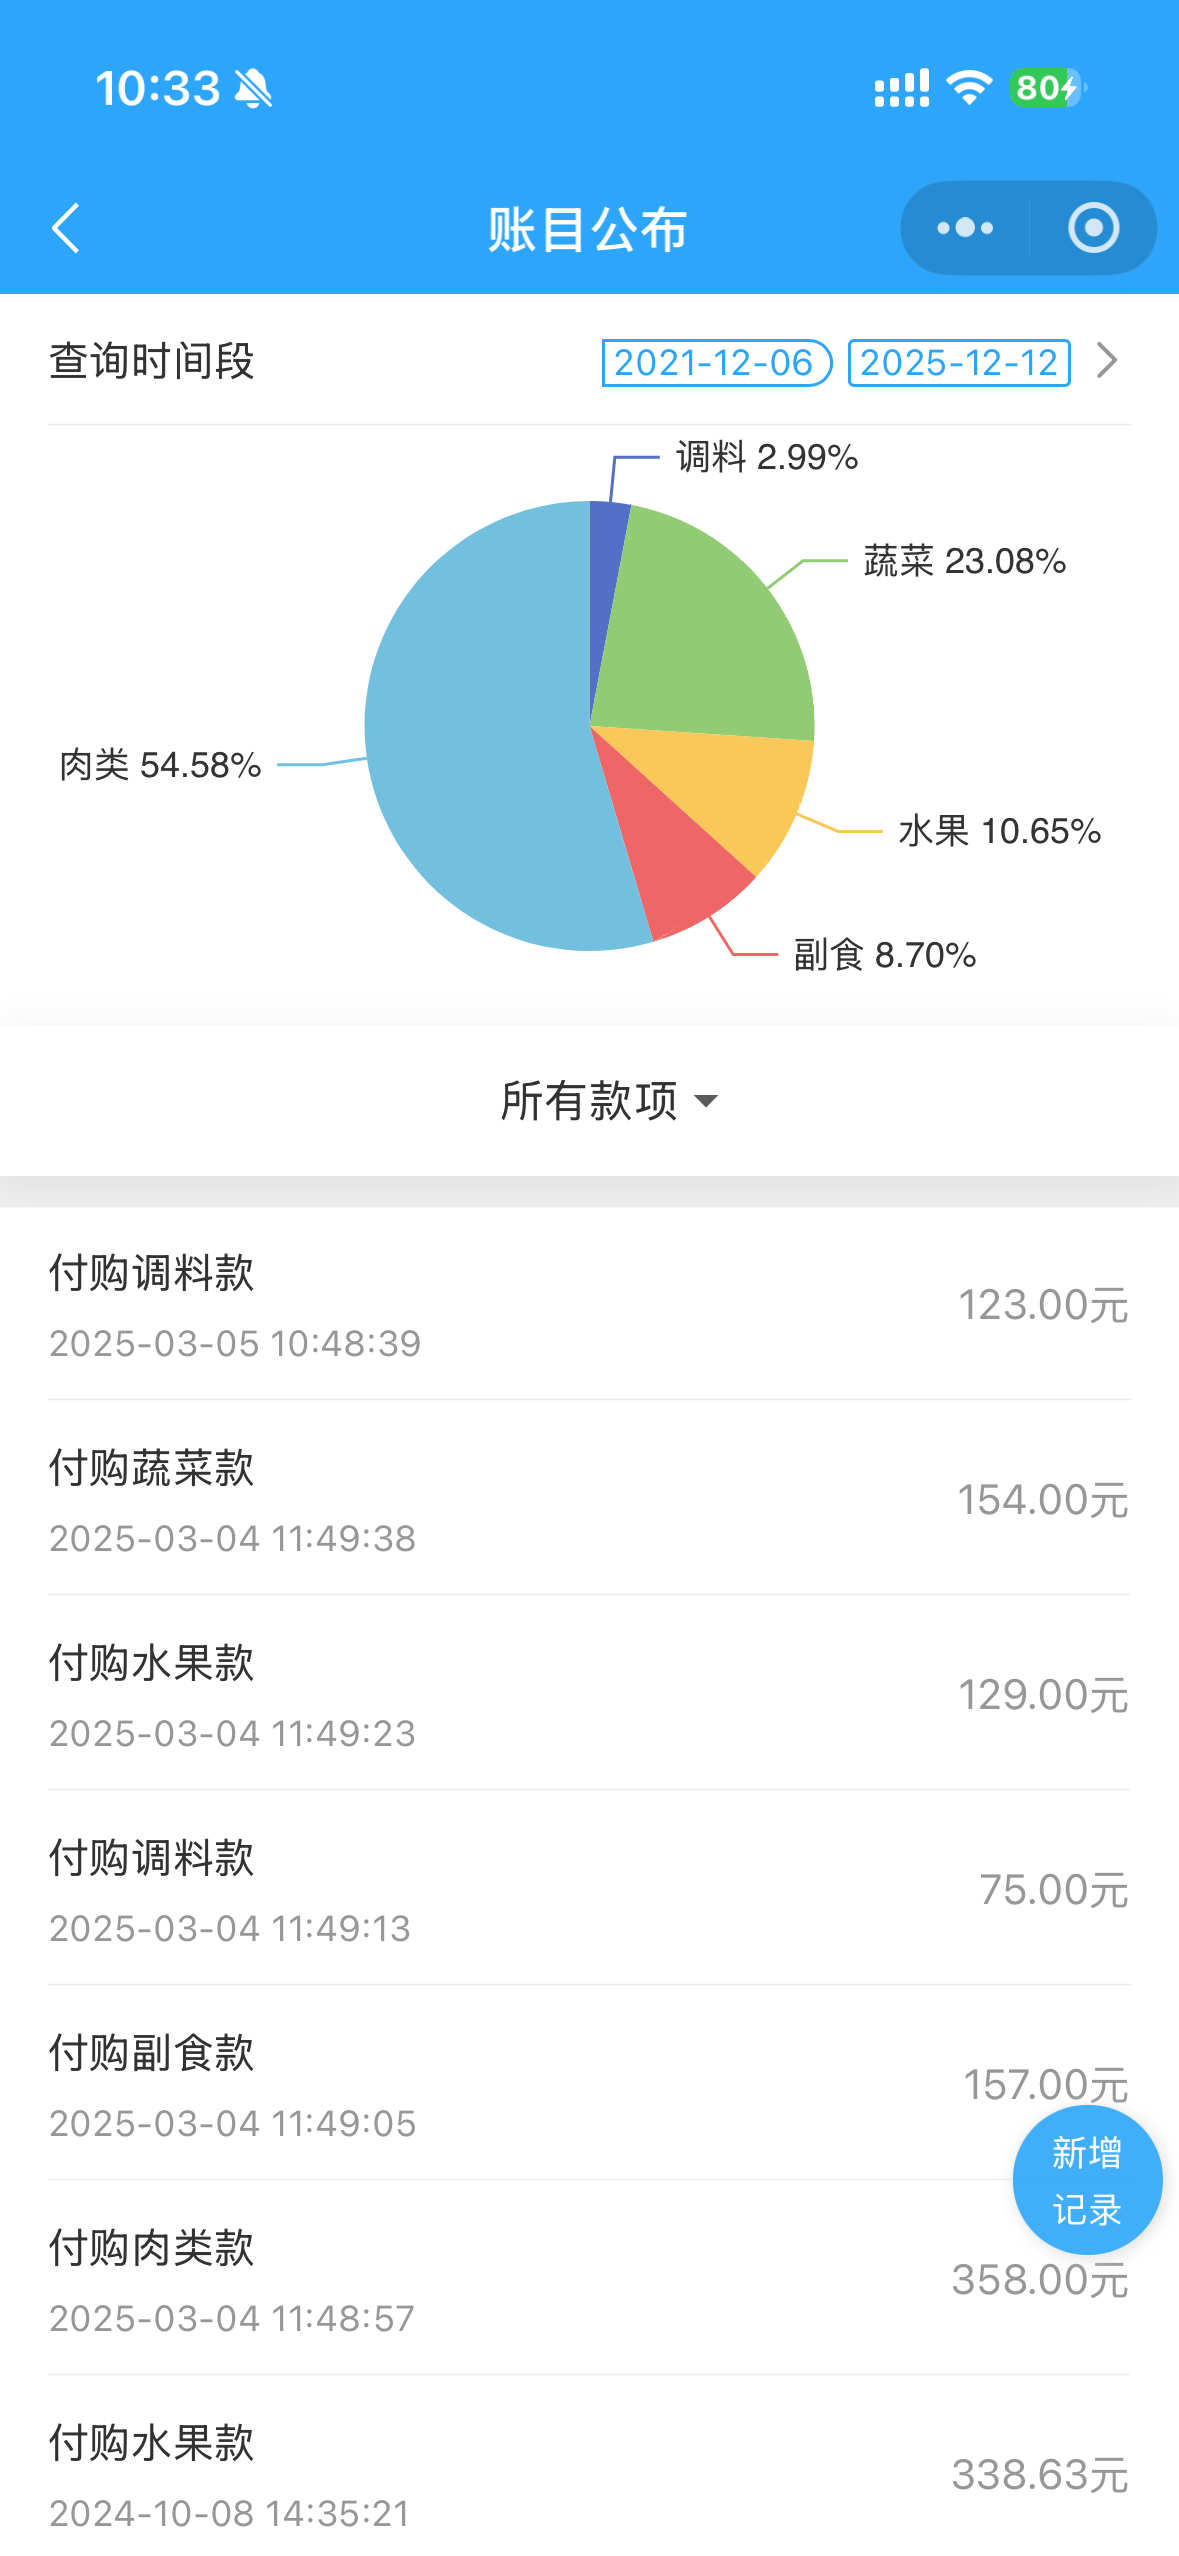Open the three-dot more menu

(x=965, y=228)
